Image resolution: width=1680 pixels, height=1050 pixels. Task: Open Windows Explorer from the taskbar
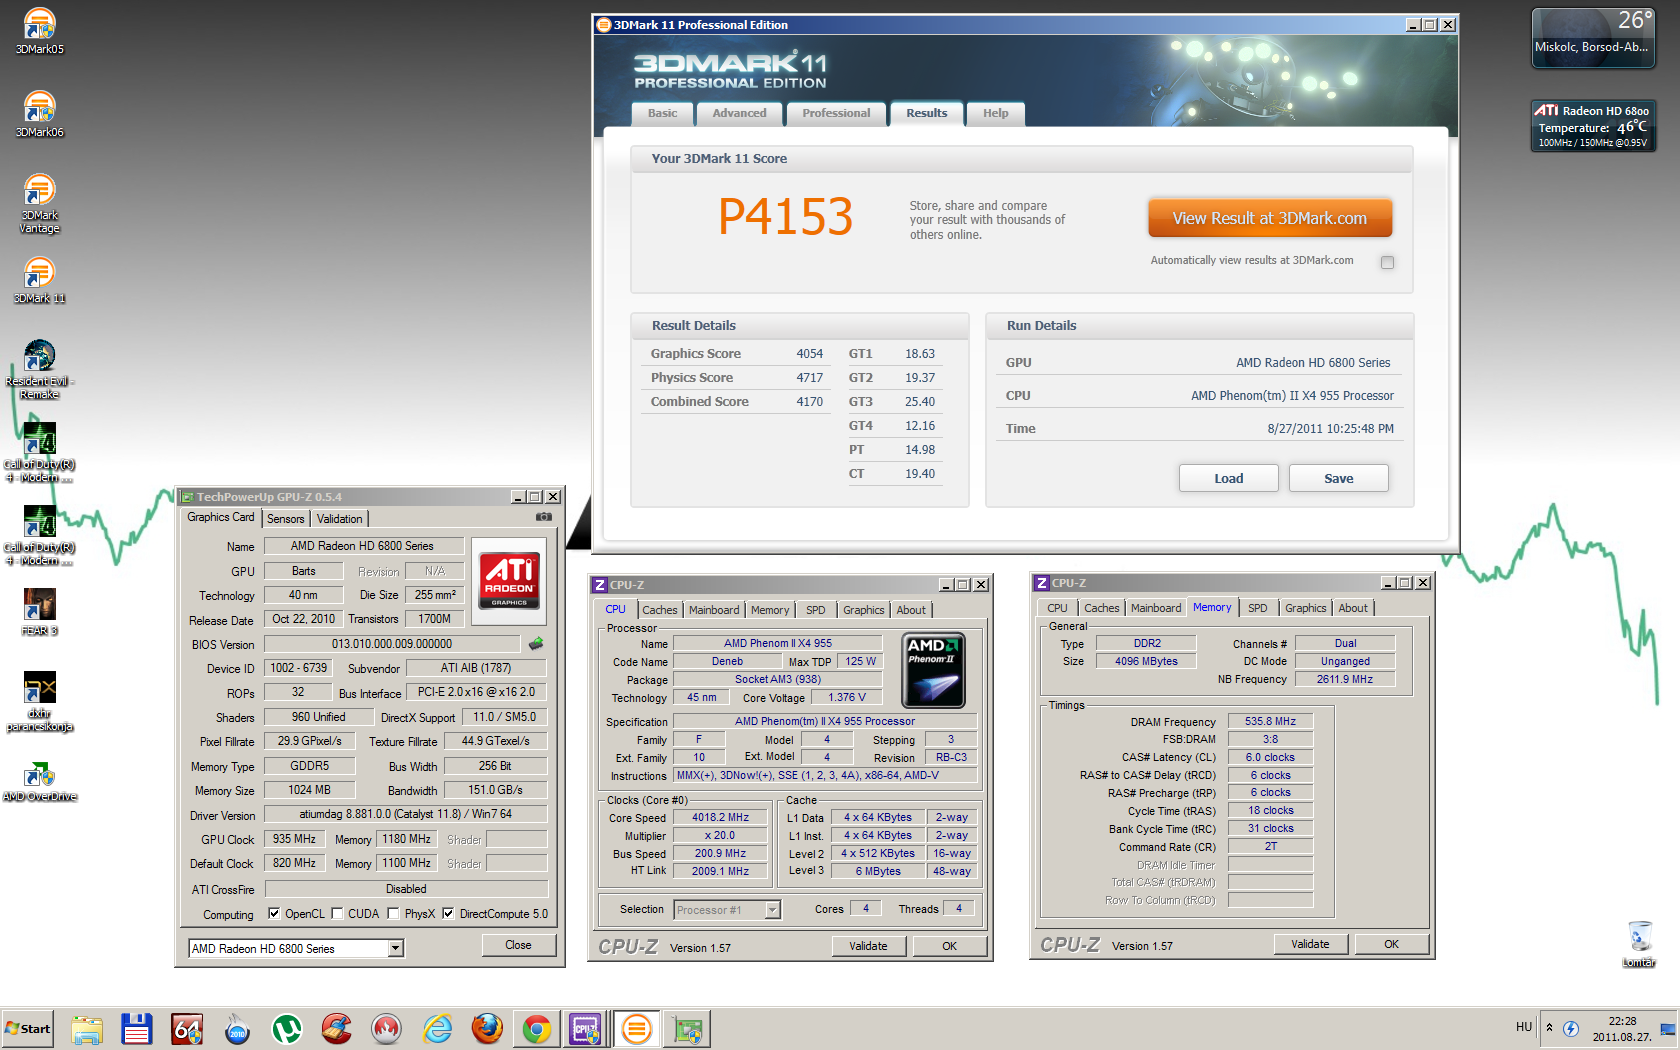pyautogui.click(x=87, y=1028)
